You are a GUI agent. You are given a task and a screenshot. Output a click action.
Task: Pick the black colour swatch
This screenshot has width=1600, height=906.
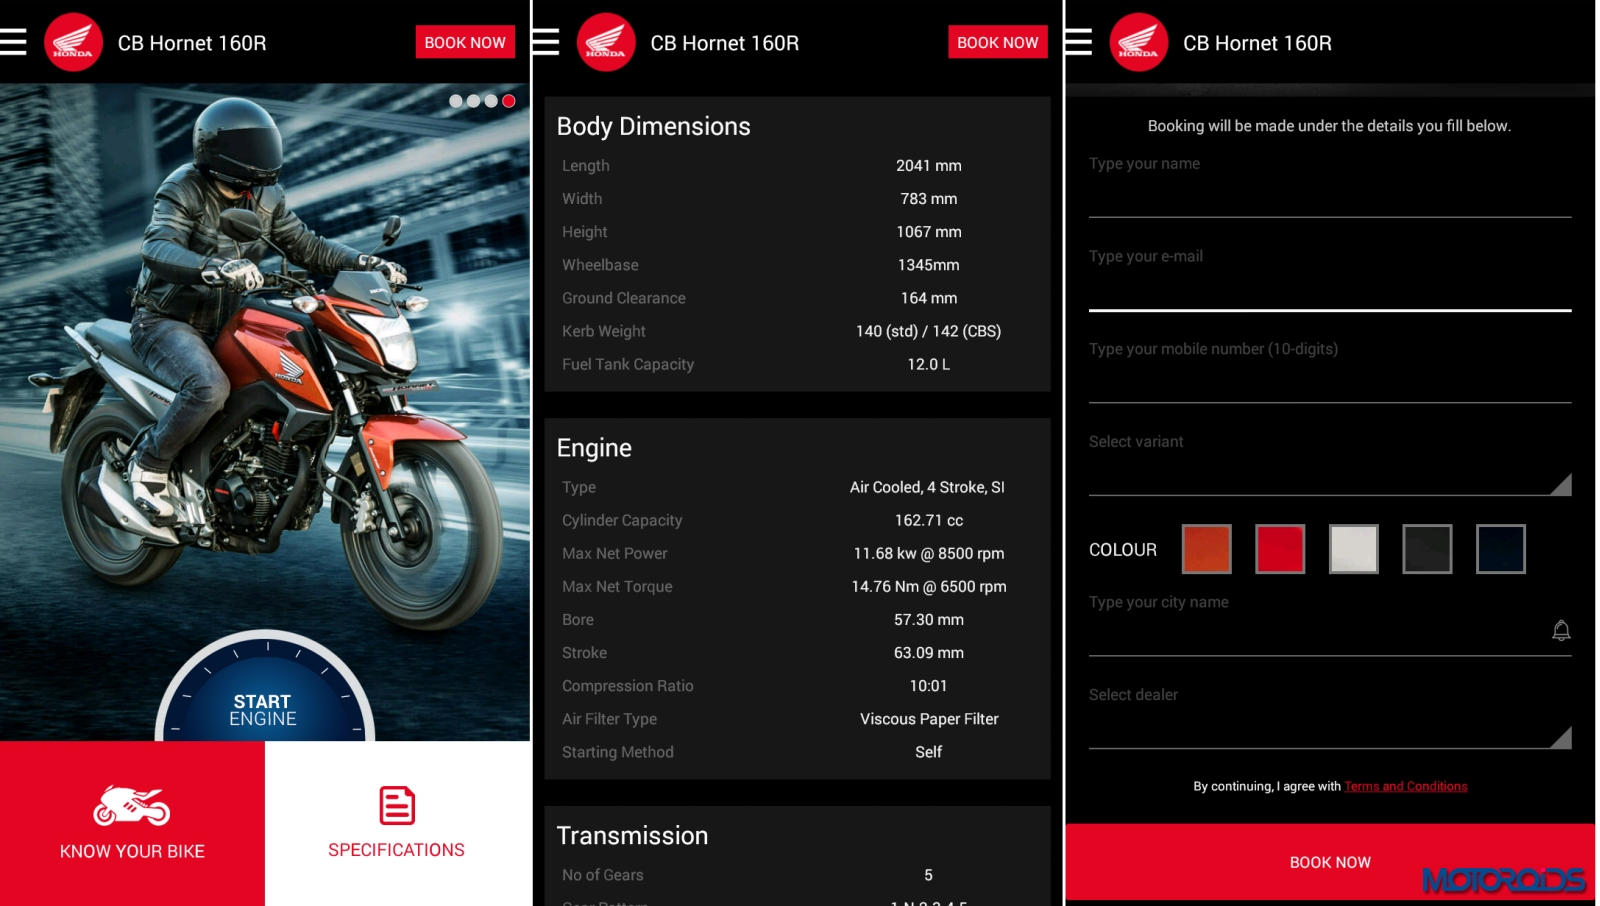[1427, 549]
